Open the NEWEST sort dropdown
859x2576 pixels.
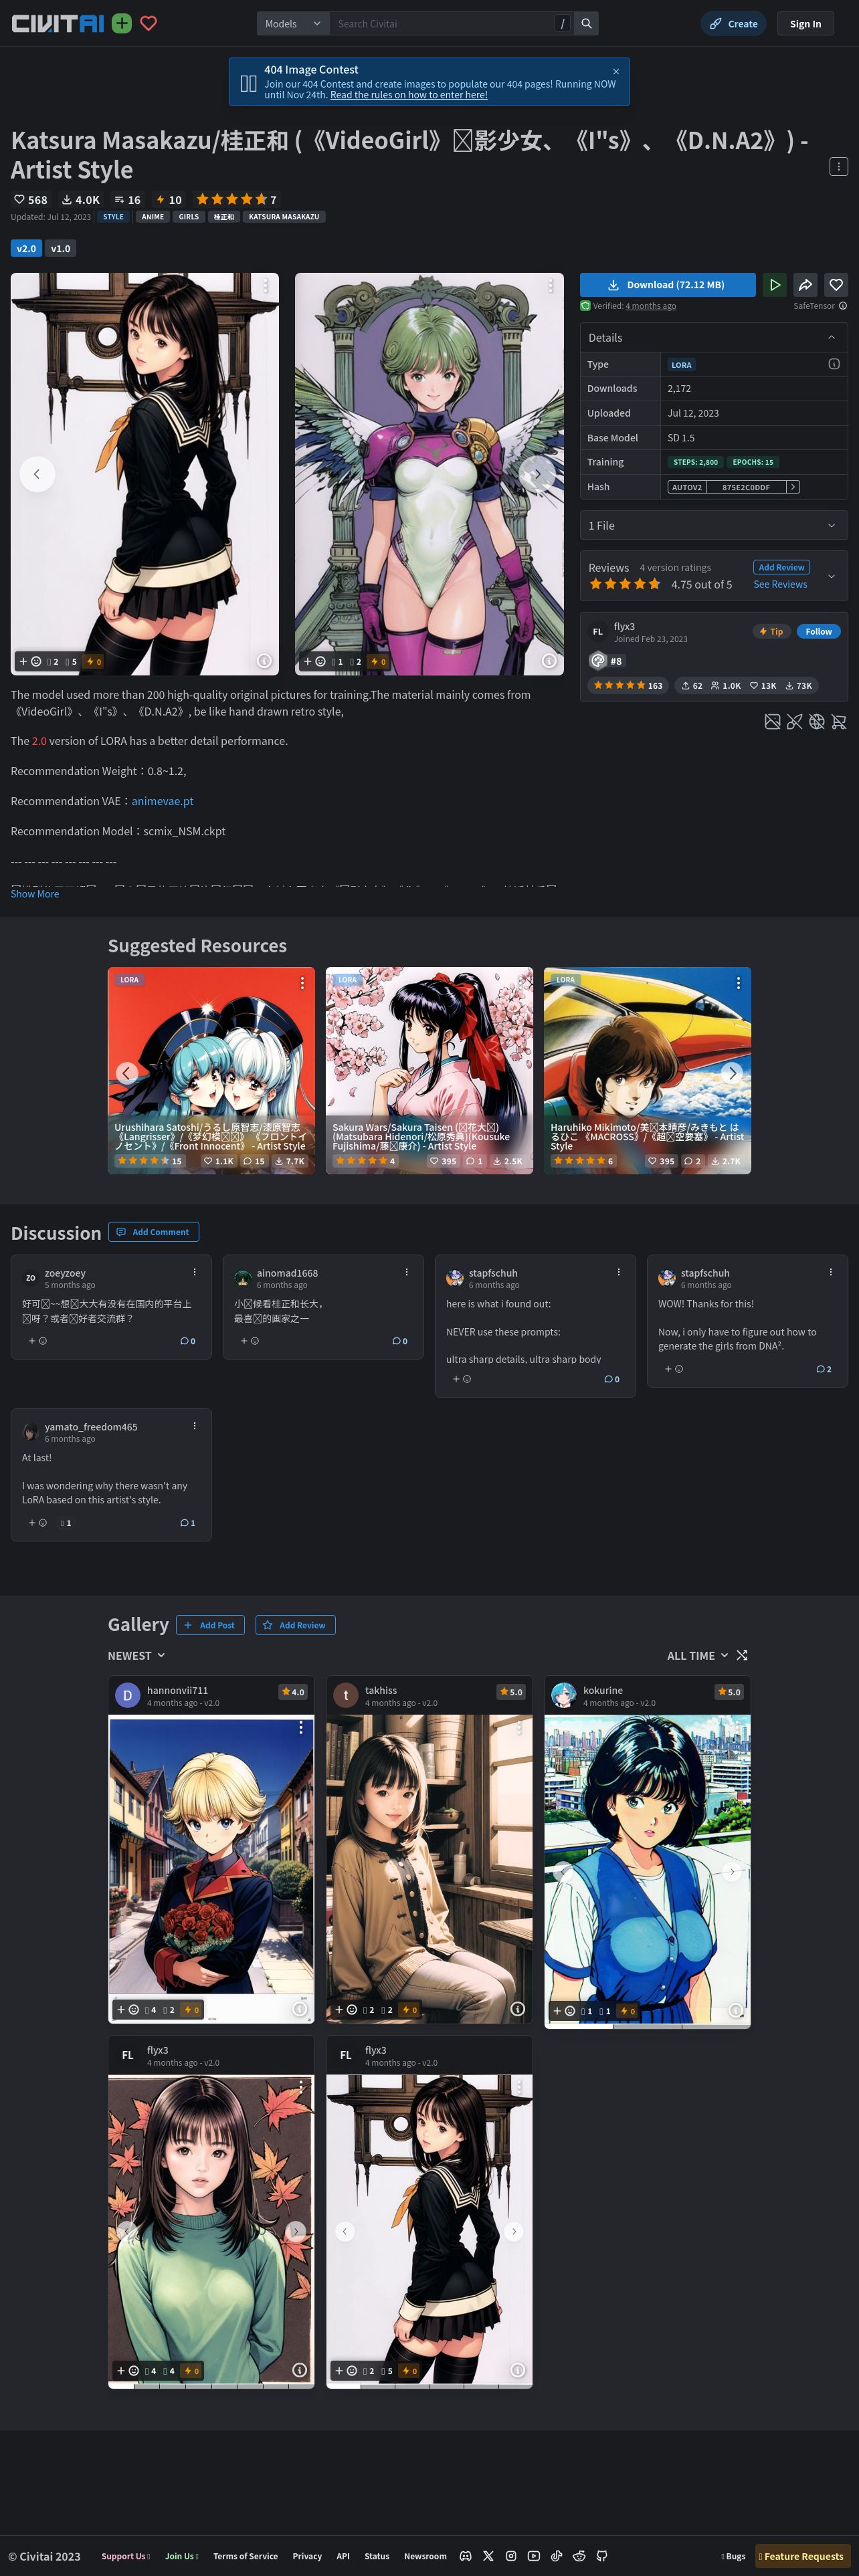pyautogui.click(x=136, y=1656)
